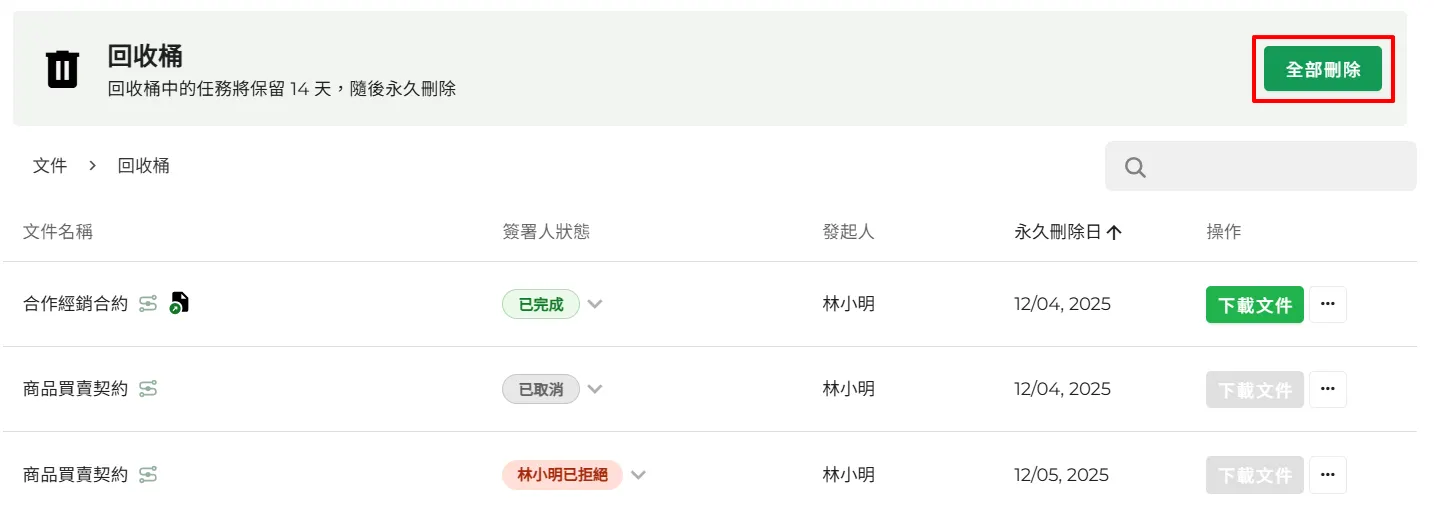
Task: Expand the chevron next to 林小明已拒絕 status
Action: point(638,474)
